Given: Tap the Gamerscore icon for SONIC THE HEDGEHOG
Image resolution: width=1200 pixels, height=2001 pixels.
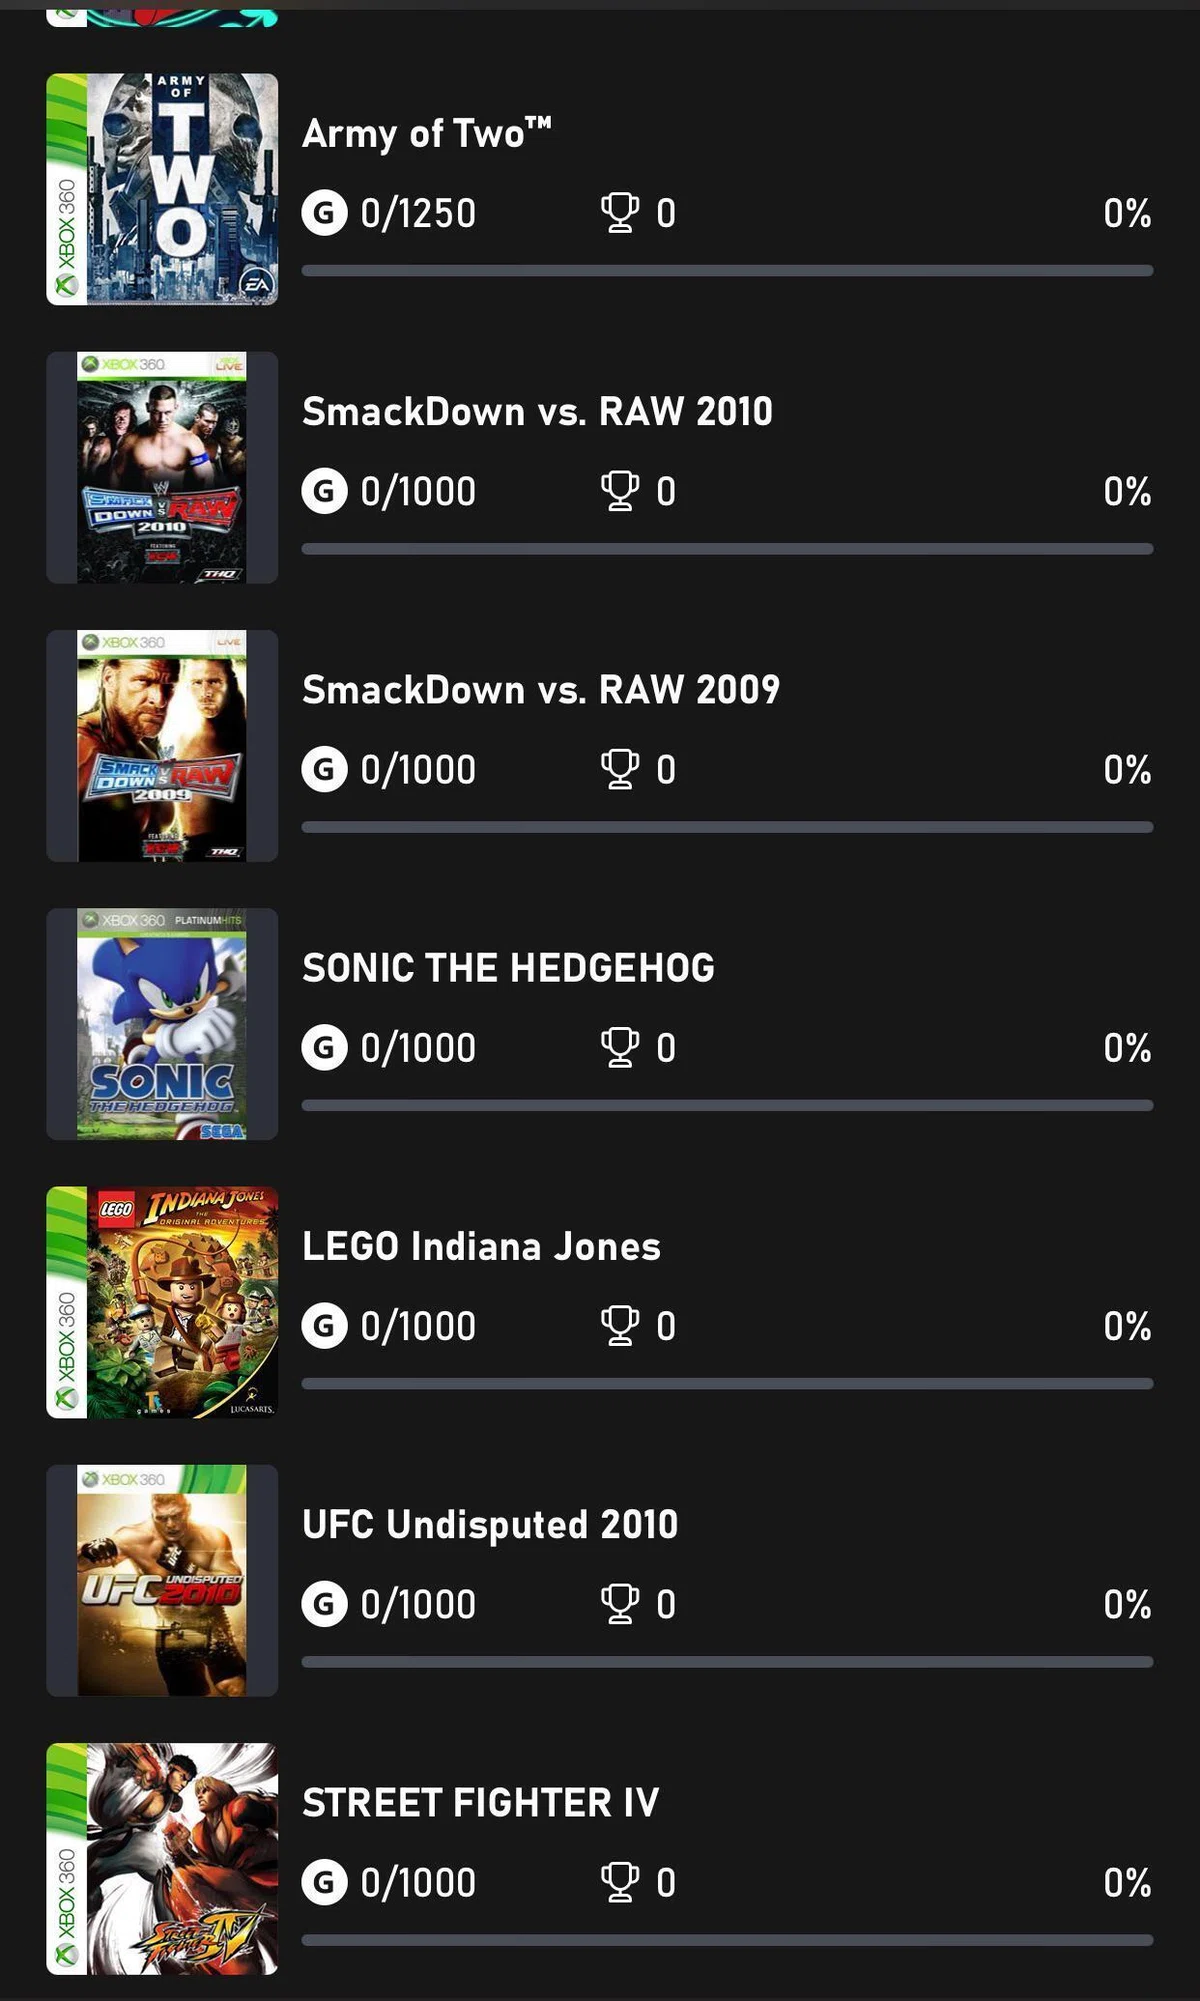Looking at the screenshot, I should click(324, 1047).
